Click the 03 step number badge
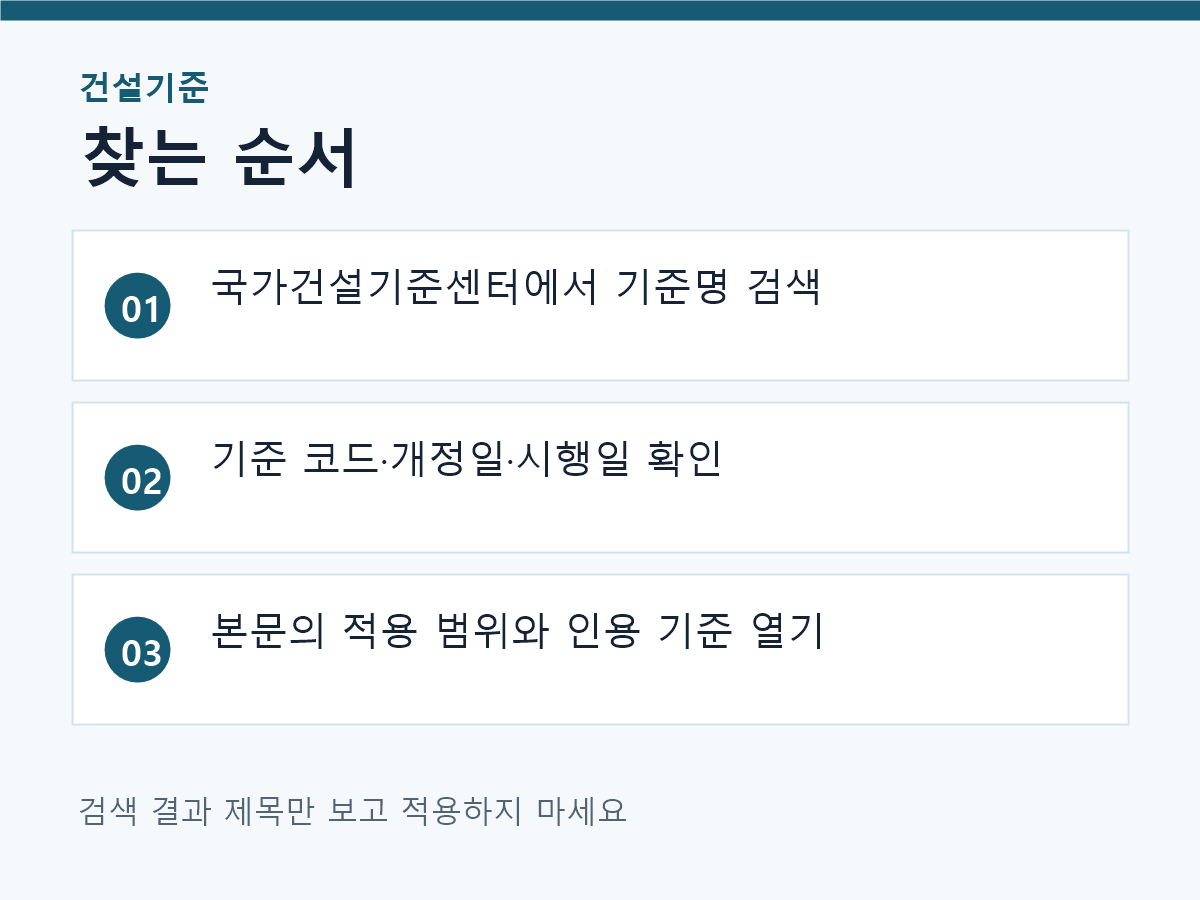 pos(138,650)
